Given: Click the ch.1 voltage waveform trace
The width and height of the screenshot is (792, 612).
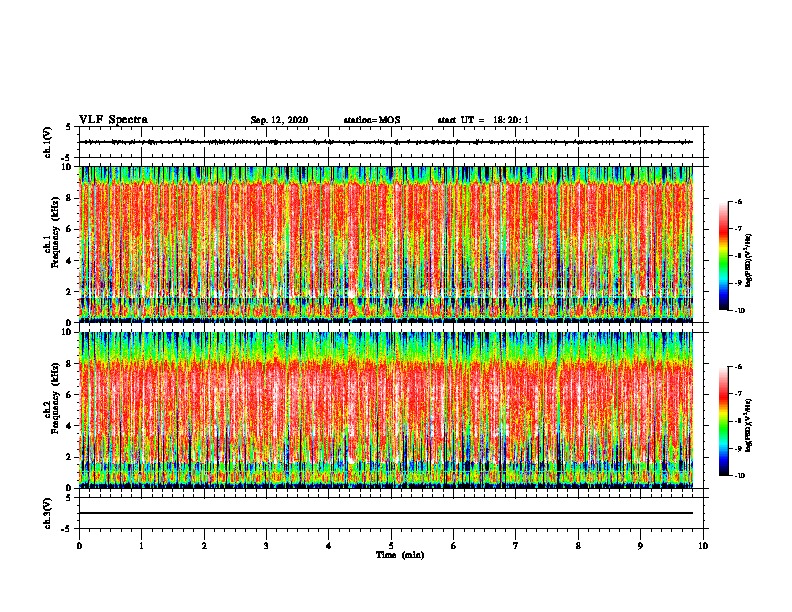Looking at the screenshot, I should [x=386, y=142].
